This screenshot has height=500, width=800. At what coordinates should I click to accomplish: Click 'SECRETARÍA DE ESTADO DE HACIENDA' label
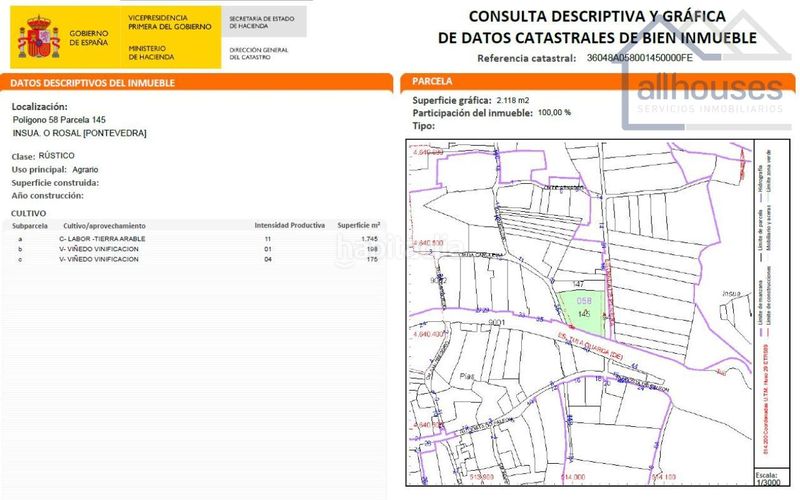[262, 22]
